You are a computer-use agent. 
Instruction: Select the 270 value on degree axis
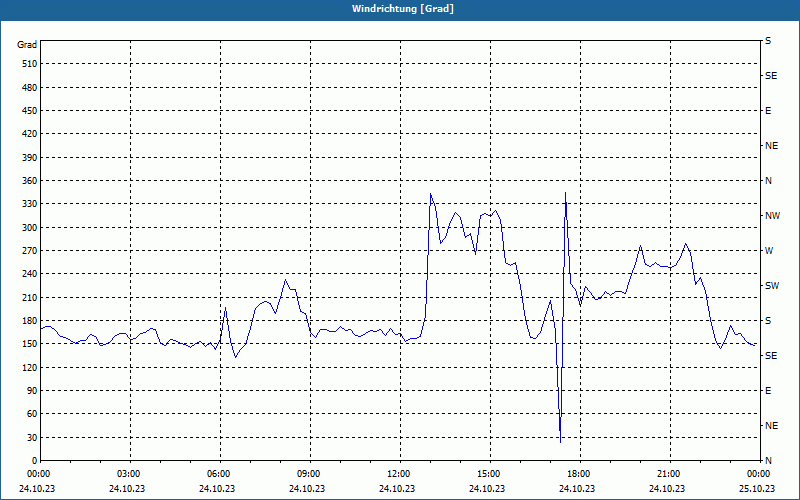(30, 251)
